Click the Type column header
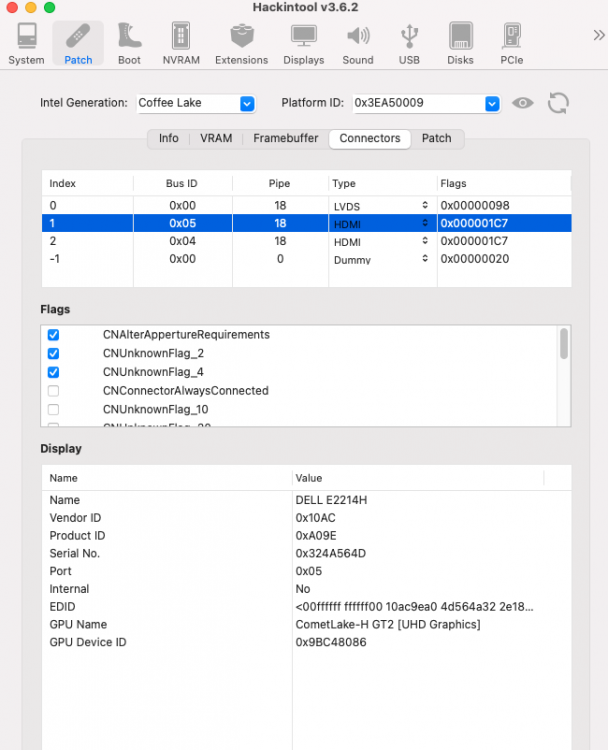Viewport: 608px width, 750px height. pos(382,184)
